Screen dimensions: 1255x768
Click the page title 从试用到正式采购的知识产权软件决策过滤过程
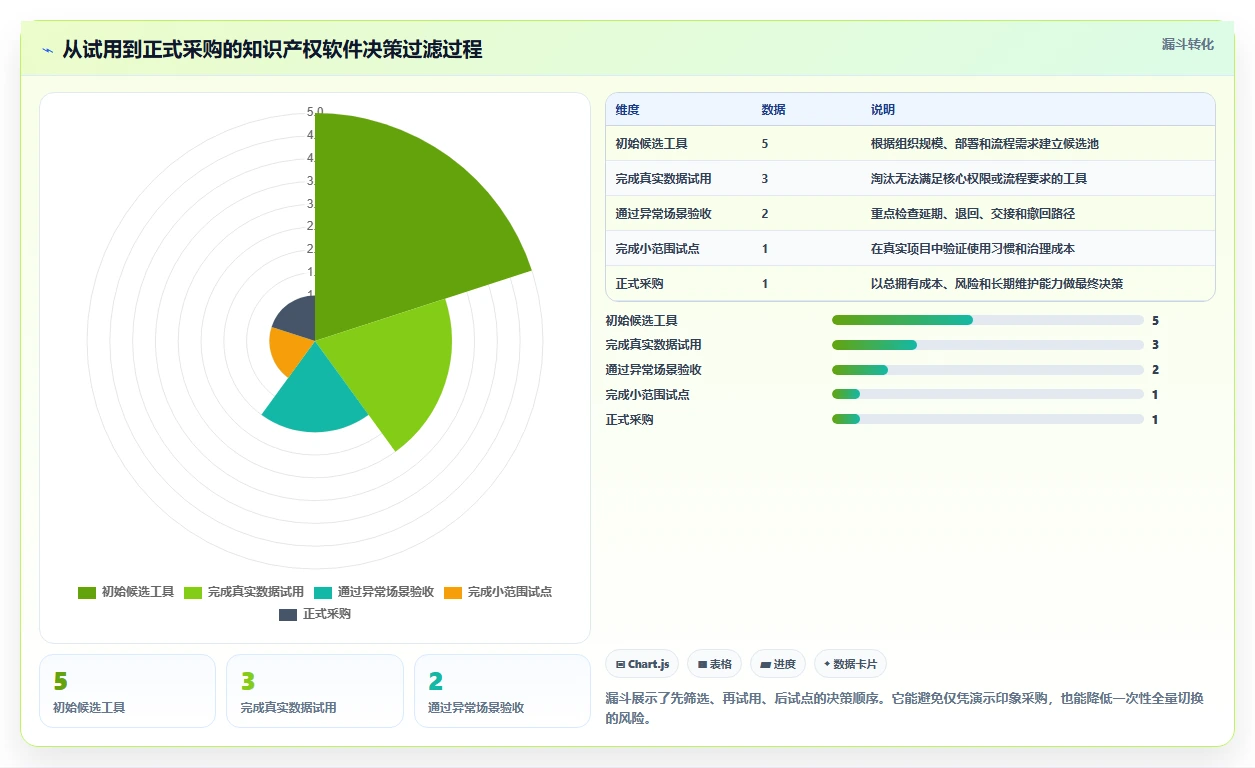(x=272, y=50)
